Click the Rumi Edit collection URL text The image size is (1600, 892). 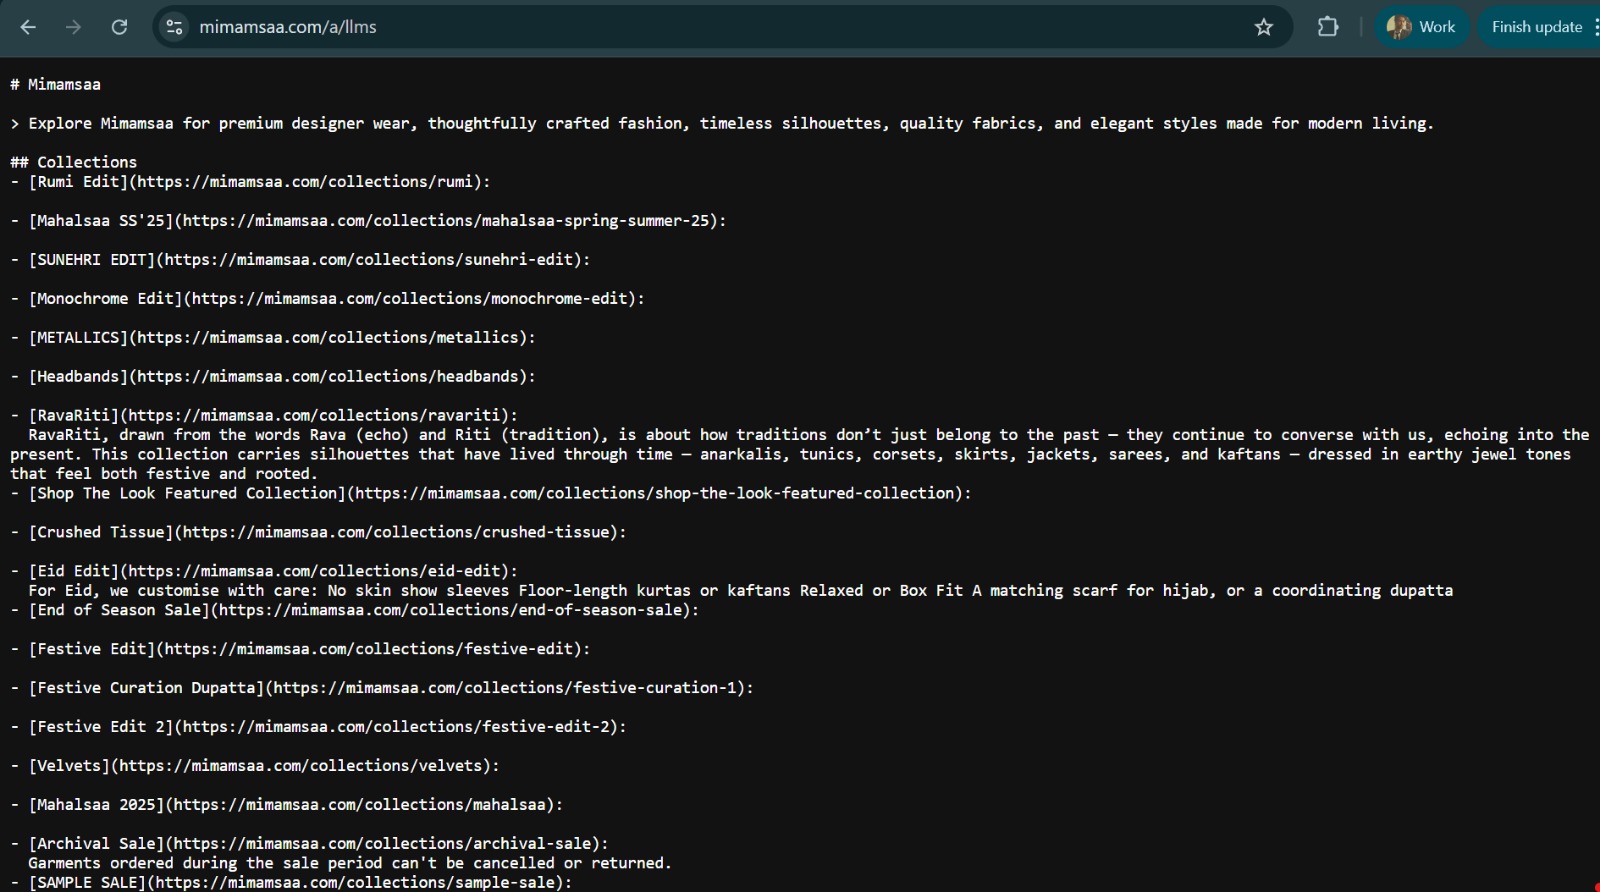point(309,182)
